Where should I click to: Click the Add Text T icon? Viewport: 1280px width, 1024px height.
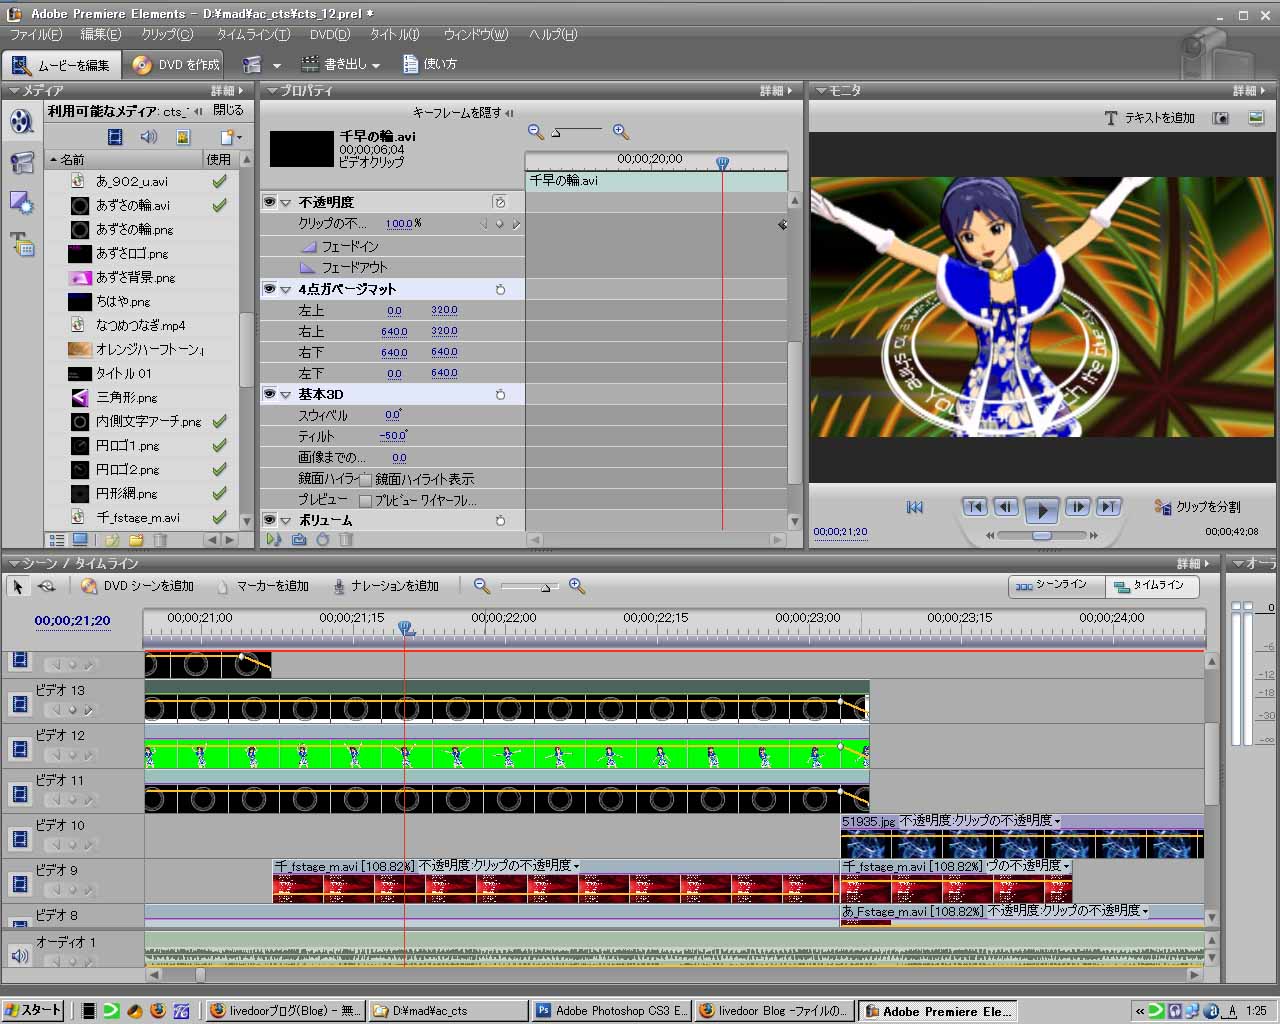(1110, 118)
